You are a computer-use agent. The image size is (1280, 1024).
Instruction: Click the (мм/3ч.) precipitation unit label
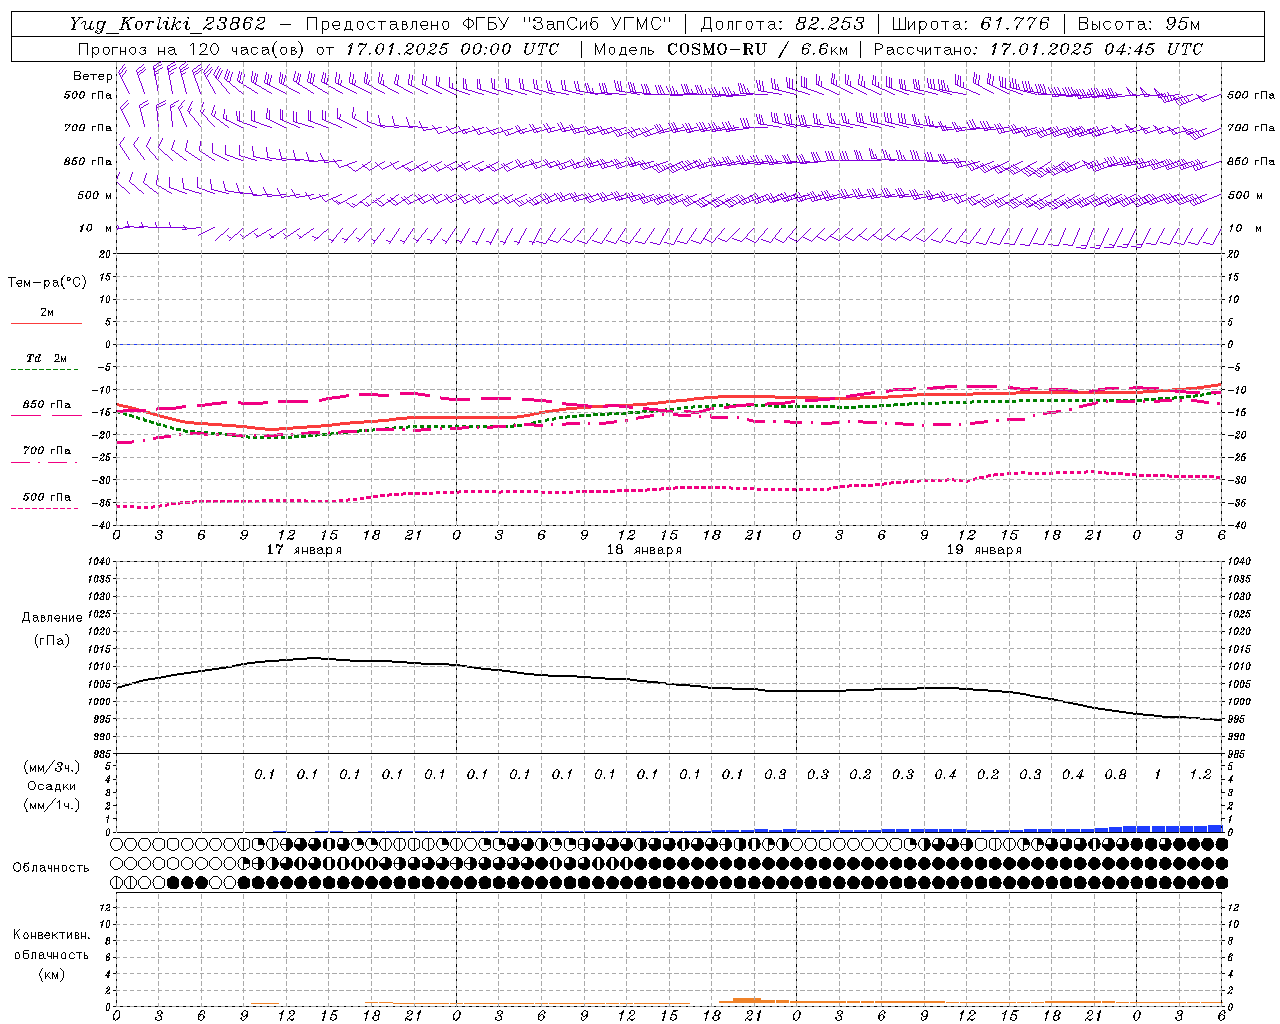52,767
